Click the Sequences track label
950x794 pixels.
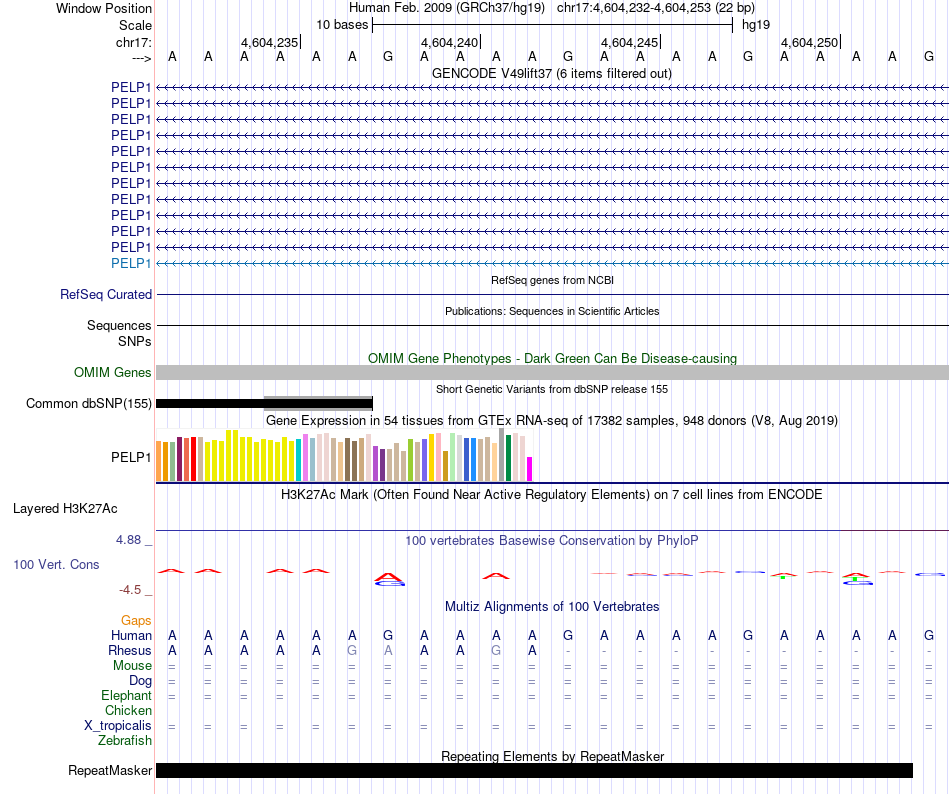coord(119,325)
